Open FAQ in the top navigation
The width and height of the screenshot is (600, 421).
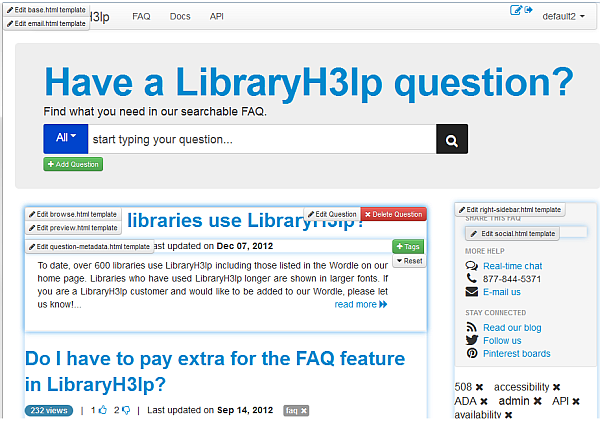point(141,16)
